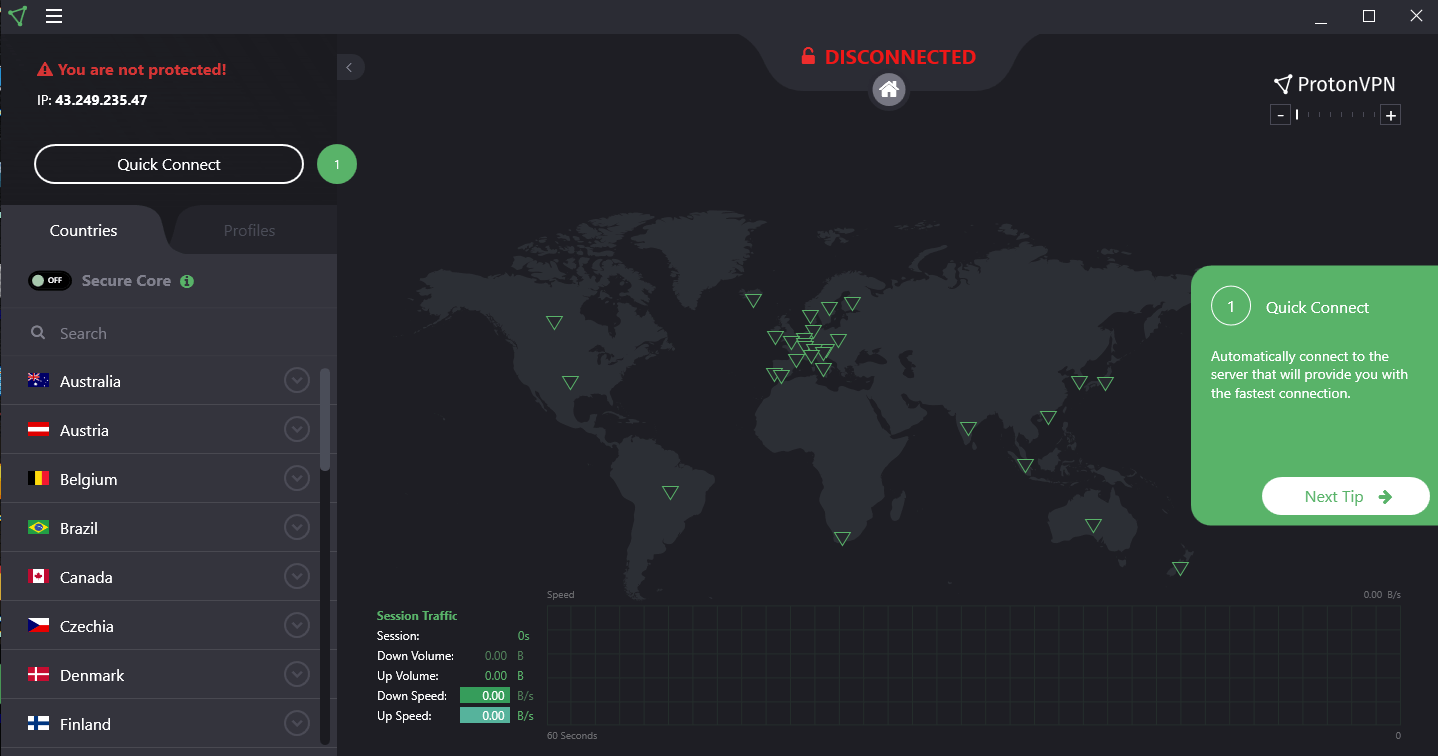
Task: Click the home icon below DISCONNECTED
Action: pyautogui.click(x=888, y=90)
